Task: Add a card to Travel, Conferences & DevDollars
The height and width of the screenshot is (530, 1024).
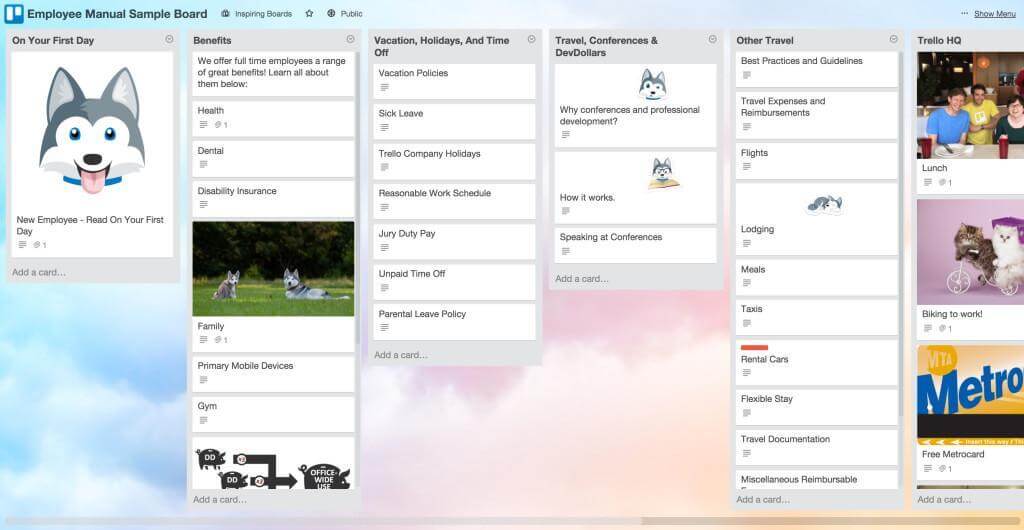Action: click(x=582, y=279)
